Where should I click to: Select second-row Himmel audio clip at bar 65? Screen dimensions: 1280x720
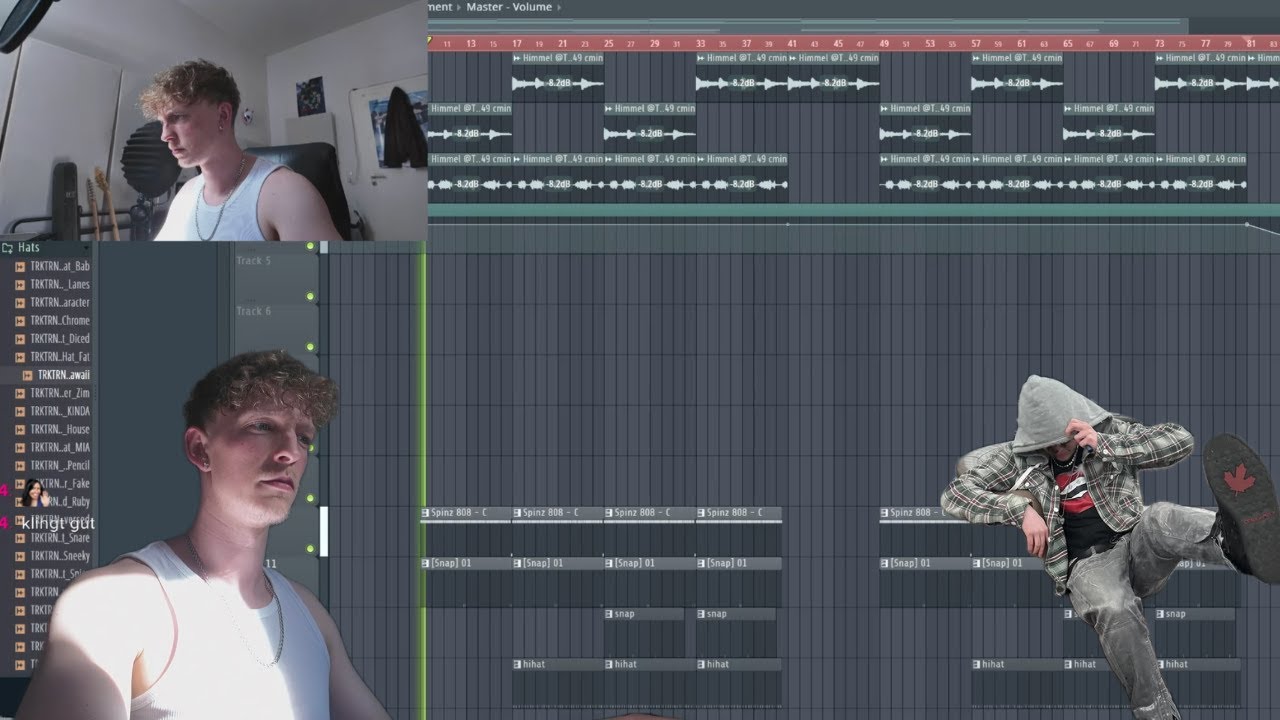pos(1109,125)
